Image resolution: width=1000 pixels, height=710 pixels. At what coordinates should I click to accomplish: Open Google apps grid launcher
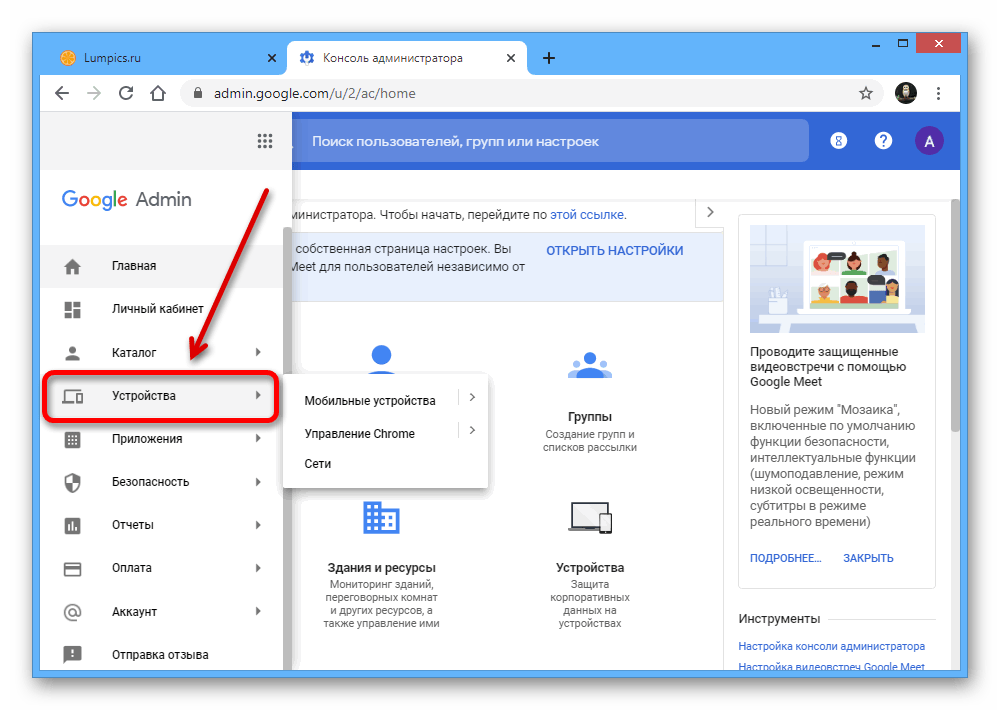point(265,141)
